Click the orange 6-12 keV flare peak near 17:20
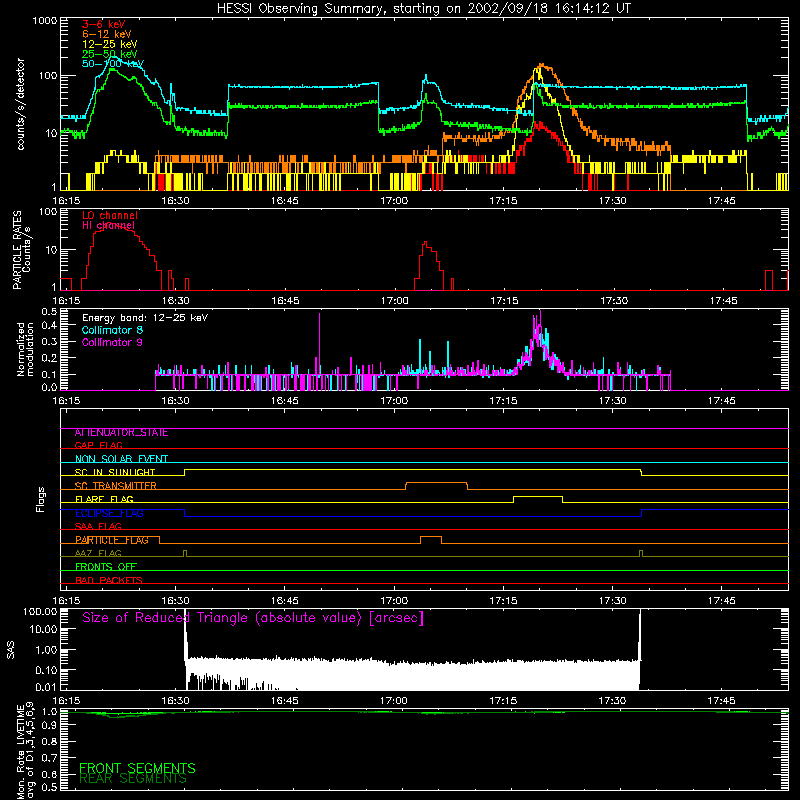The height and width of the screenshot is (800, 800). click(x=542, y=65)
